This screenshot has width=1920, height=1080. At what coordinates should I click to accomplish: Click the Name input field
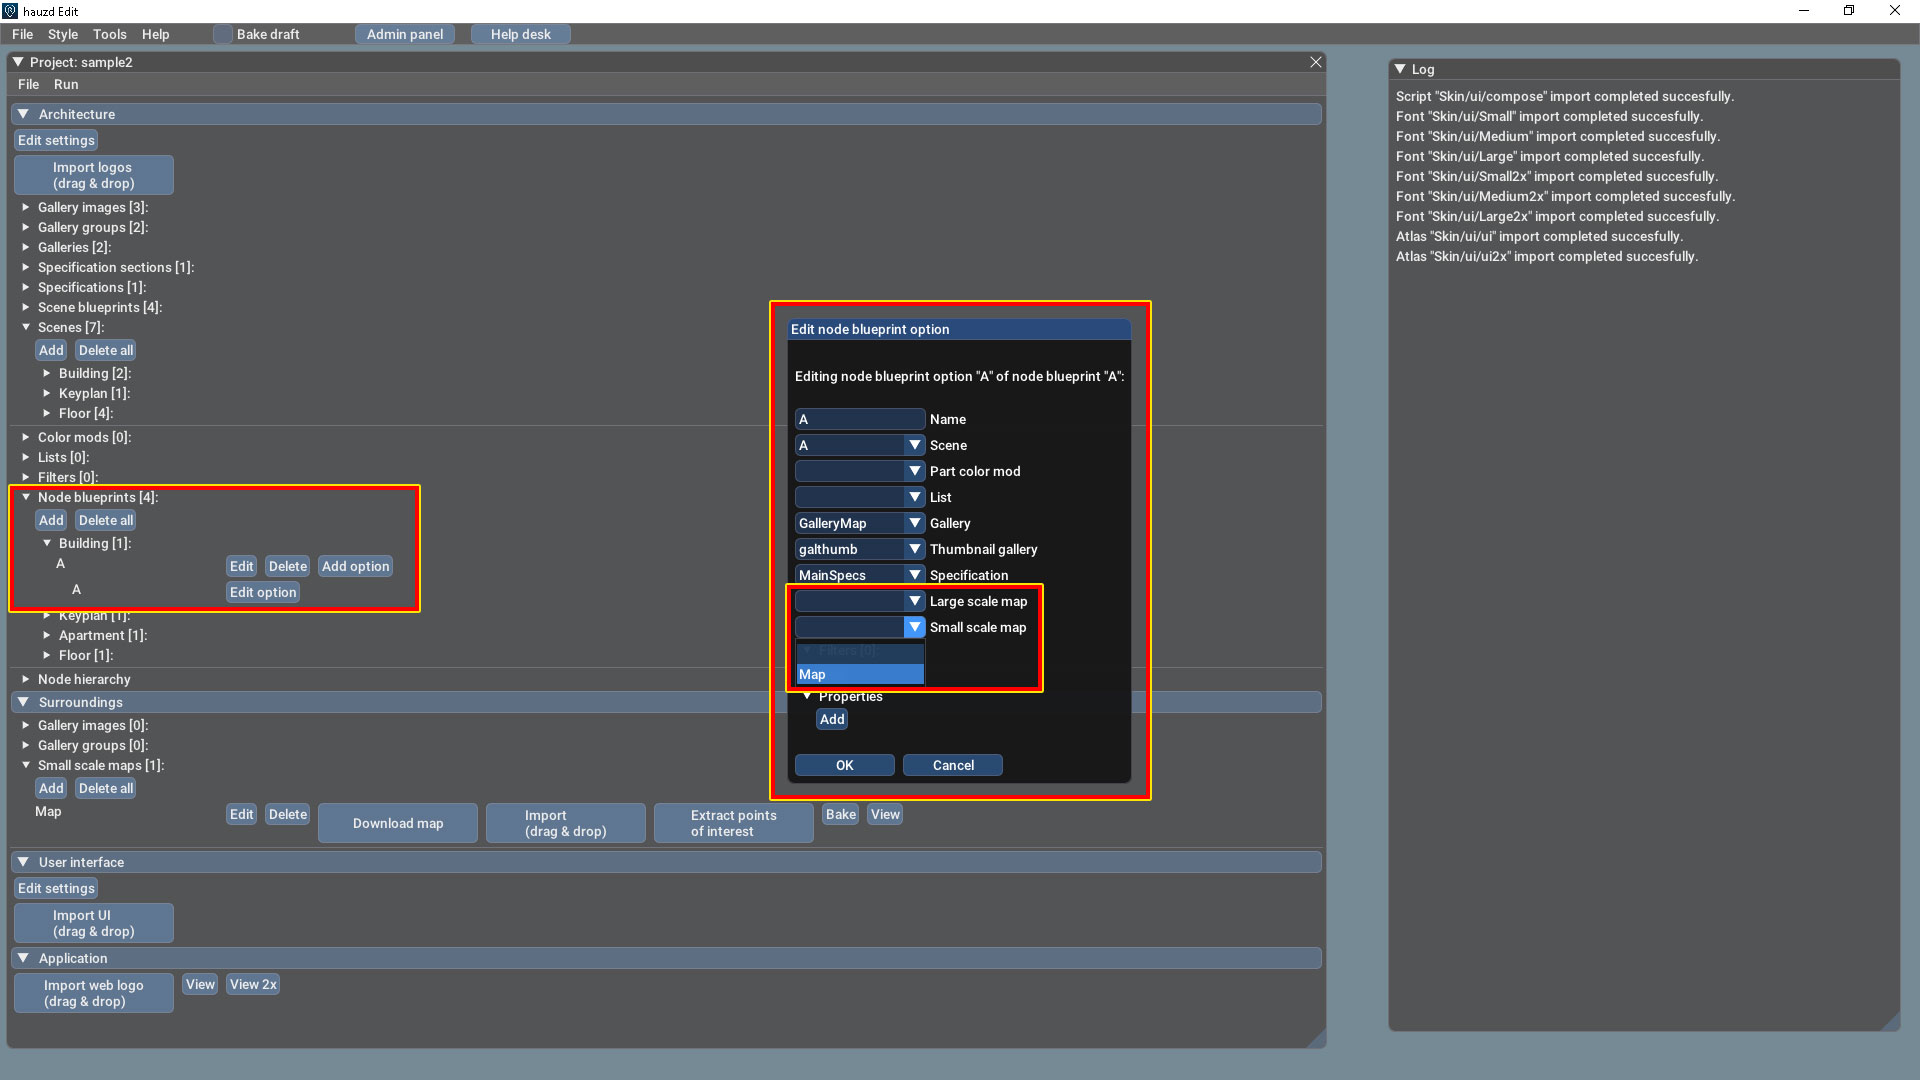[859, 419]
